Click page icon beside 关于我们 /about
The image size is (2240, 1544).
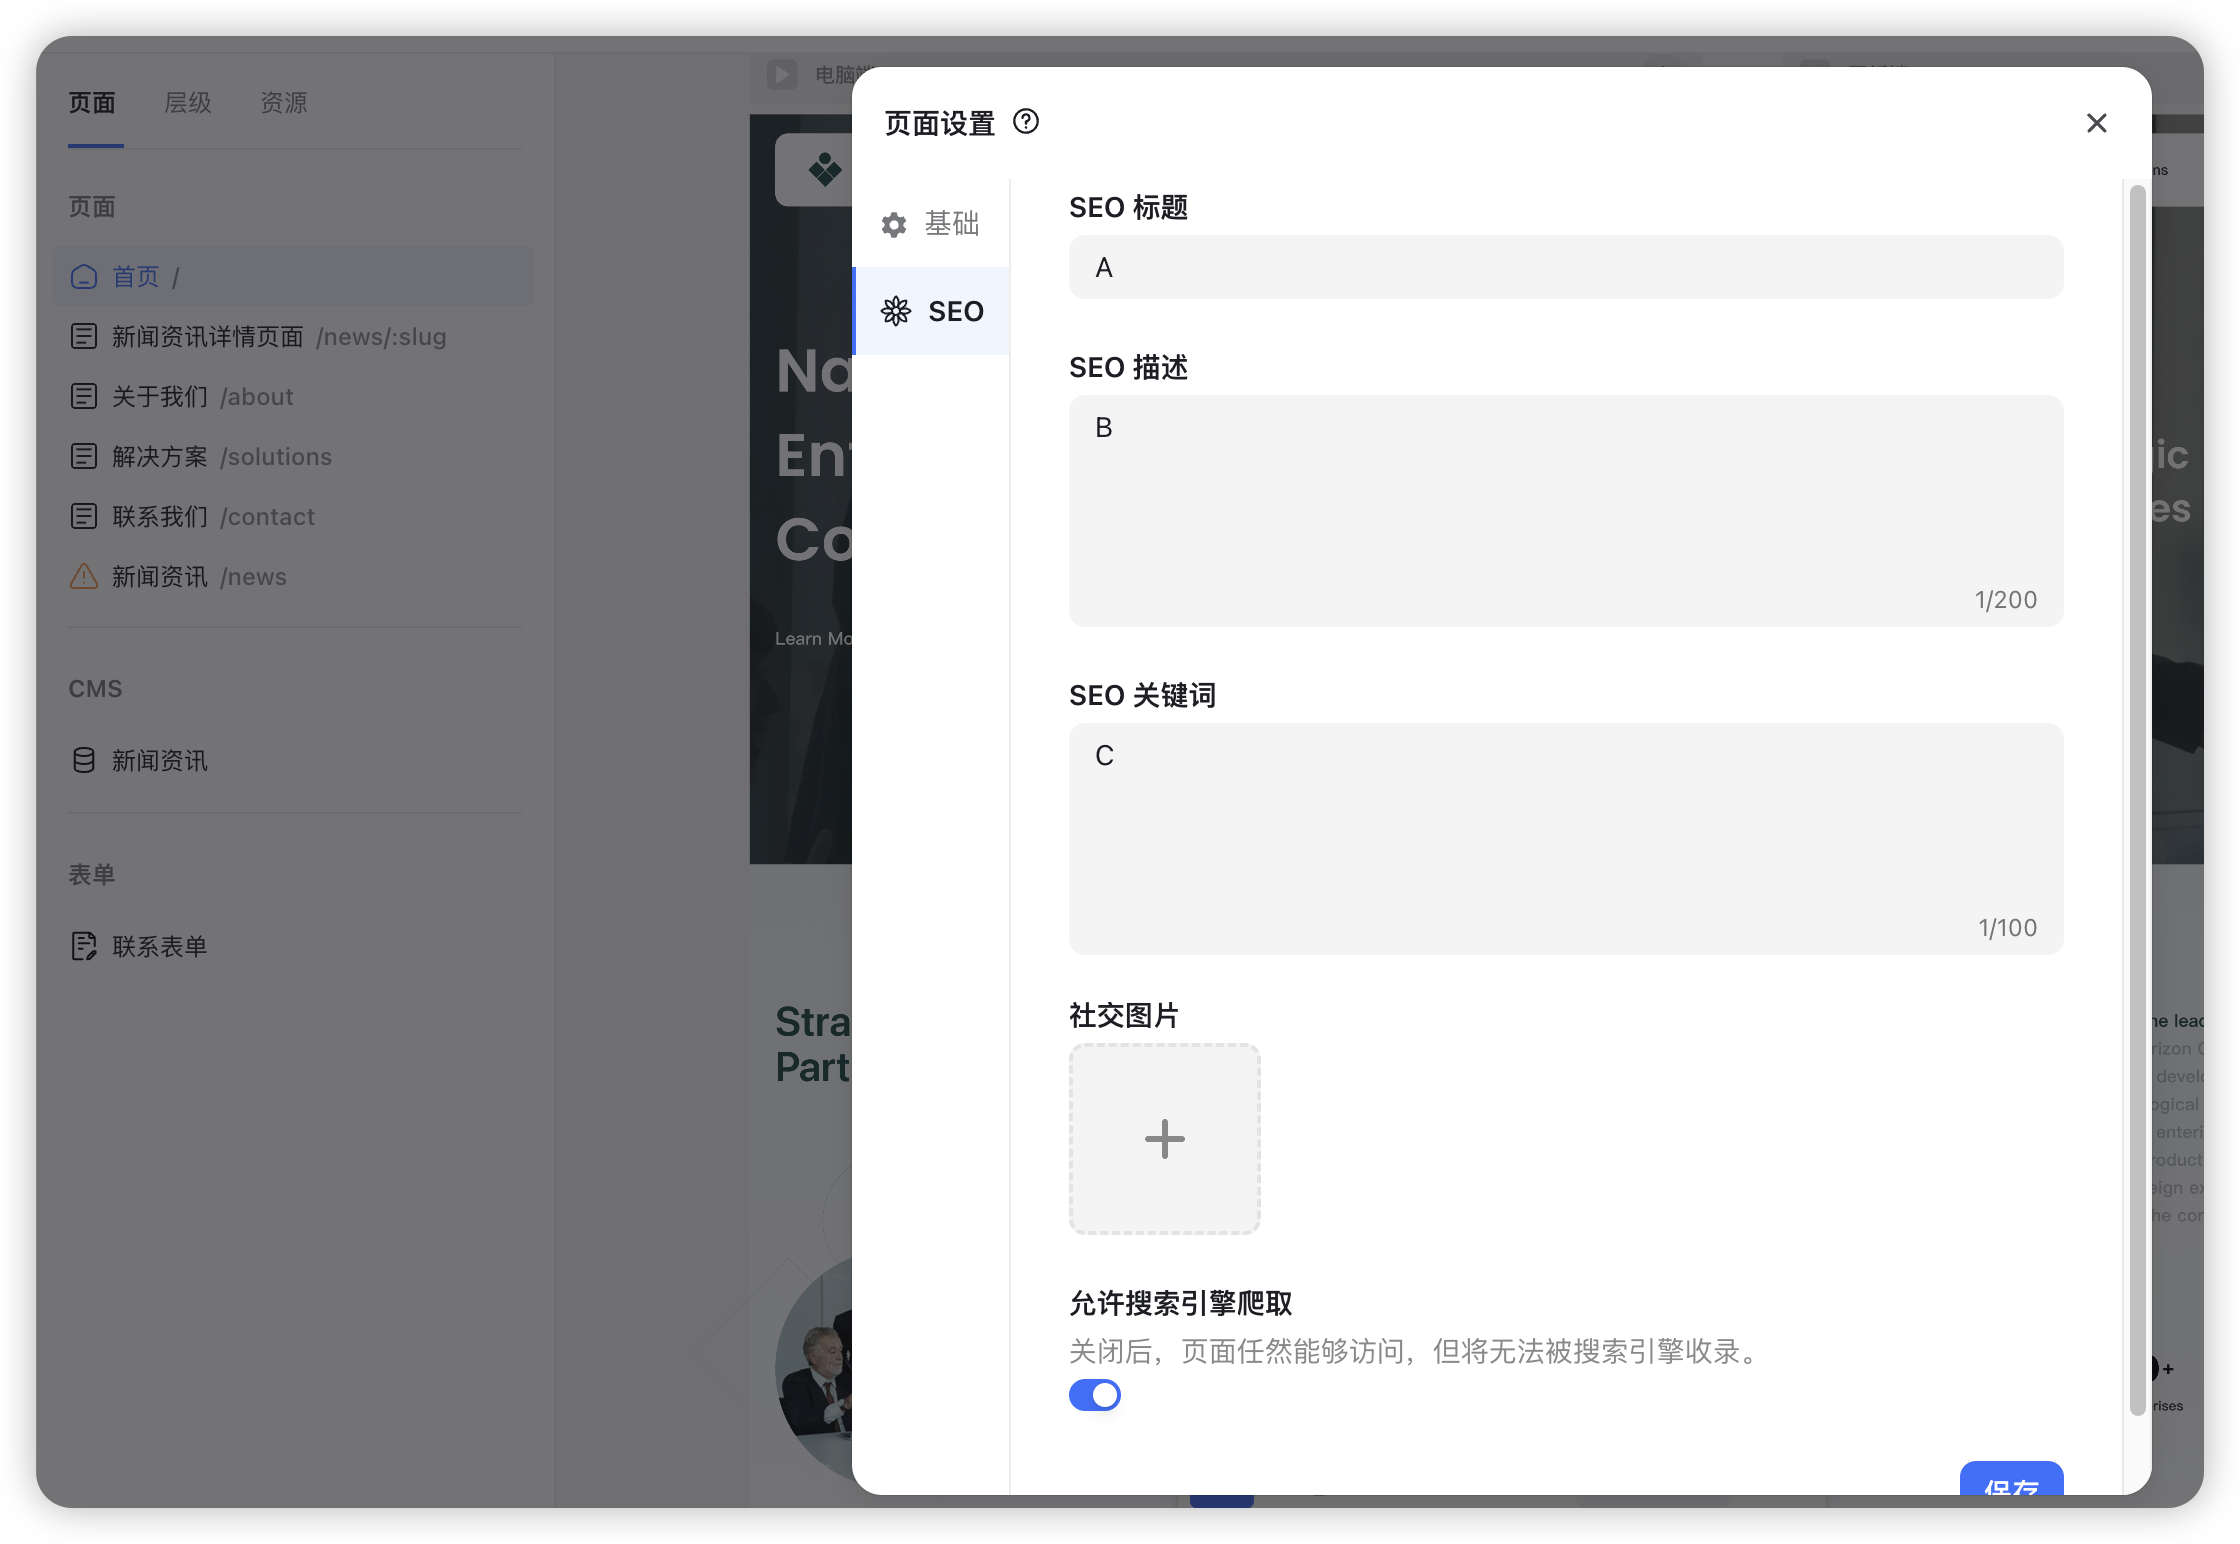[84, 397]
